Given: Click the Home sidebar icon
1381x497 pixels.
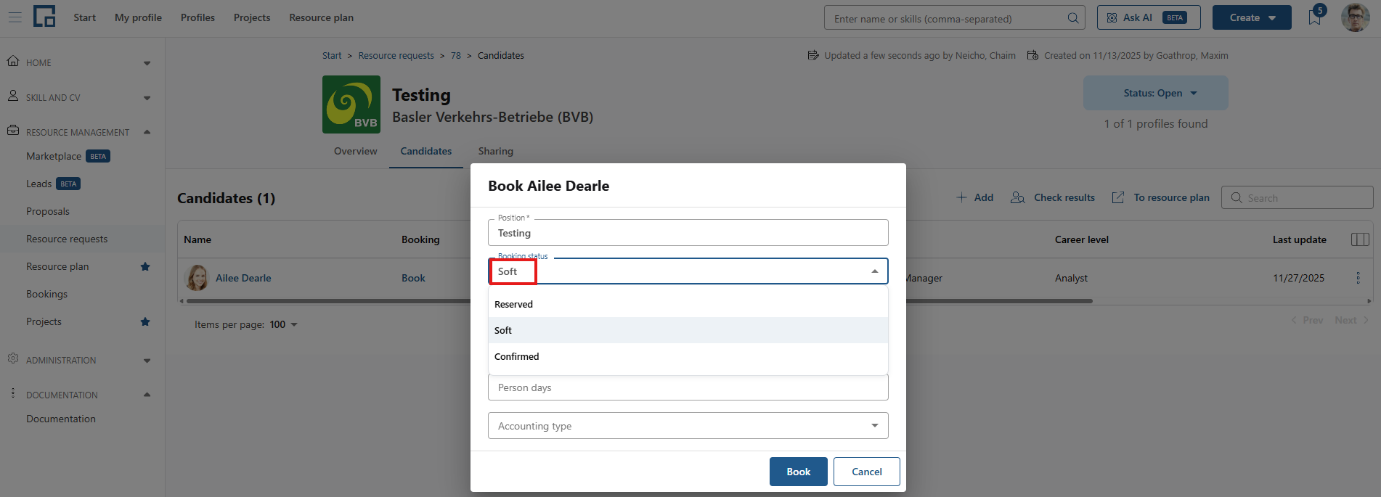Looking at the screenshot, I should pyautogui.click(x=13, y=62).
